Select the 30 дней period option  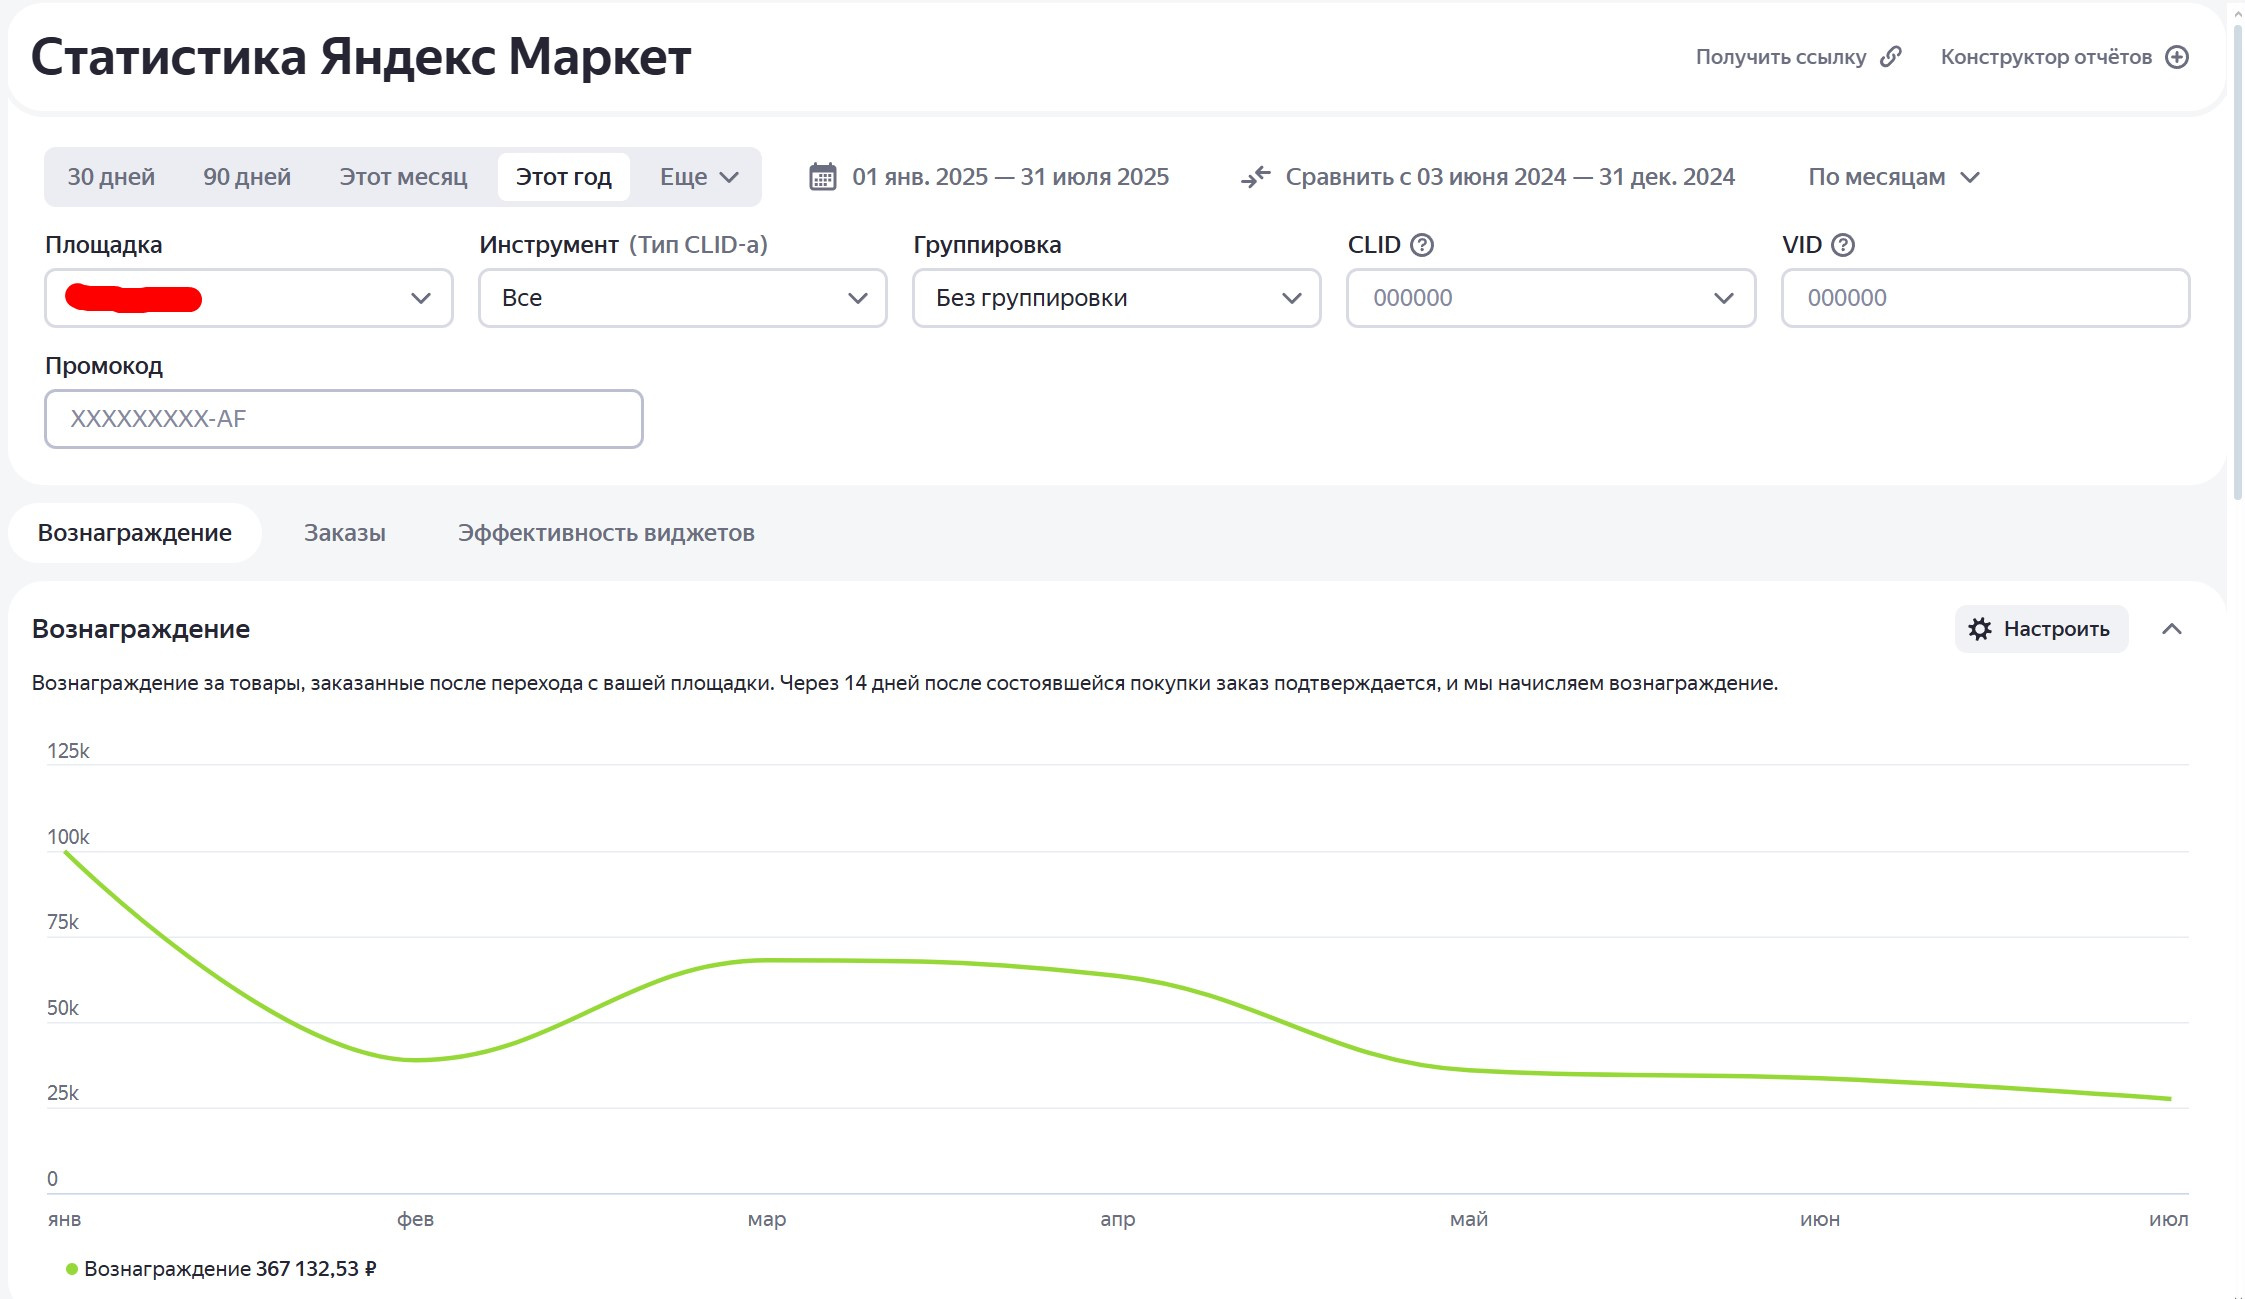click(x=111, y=177)
